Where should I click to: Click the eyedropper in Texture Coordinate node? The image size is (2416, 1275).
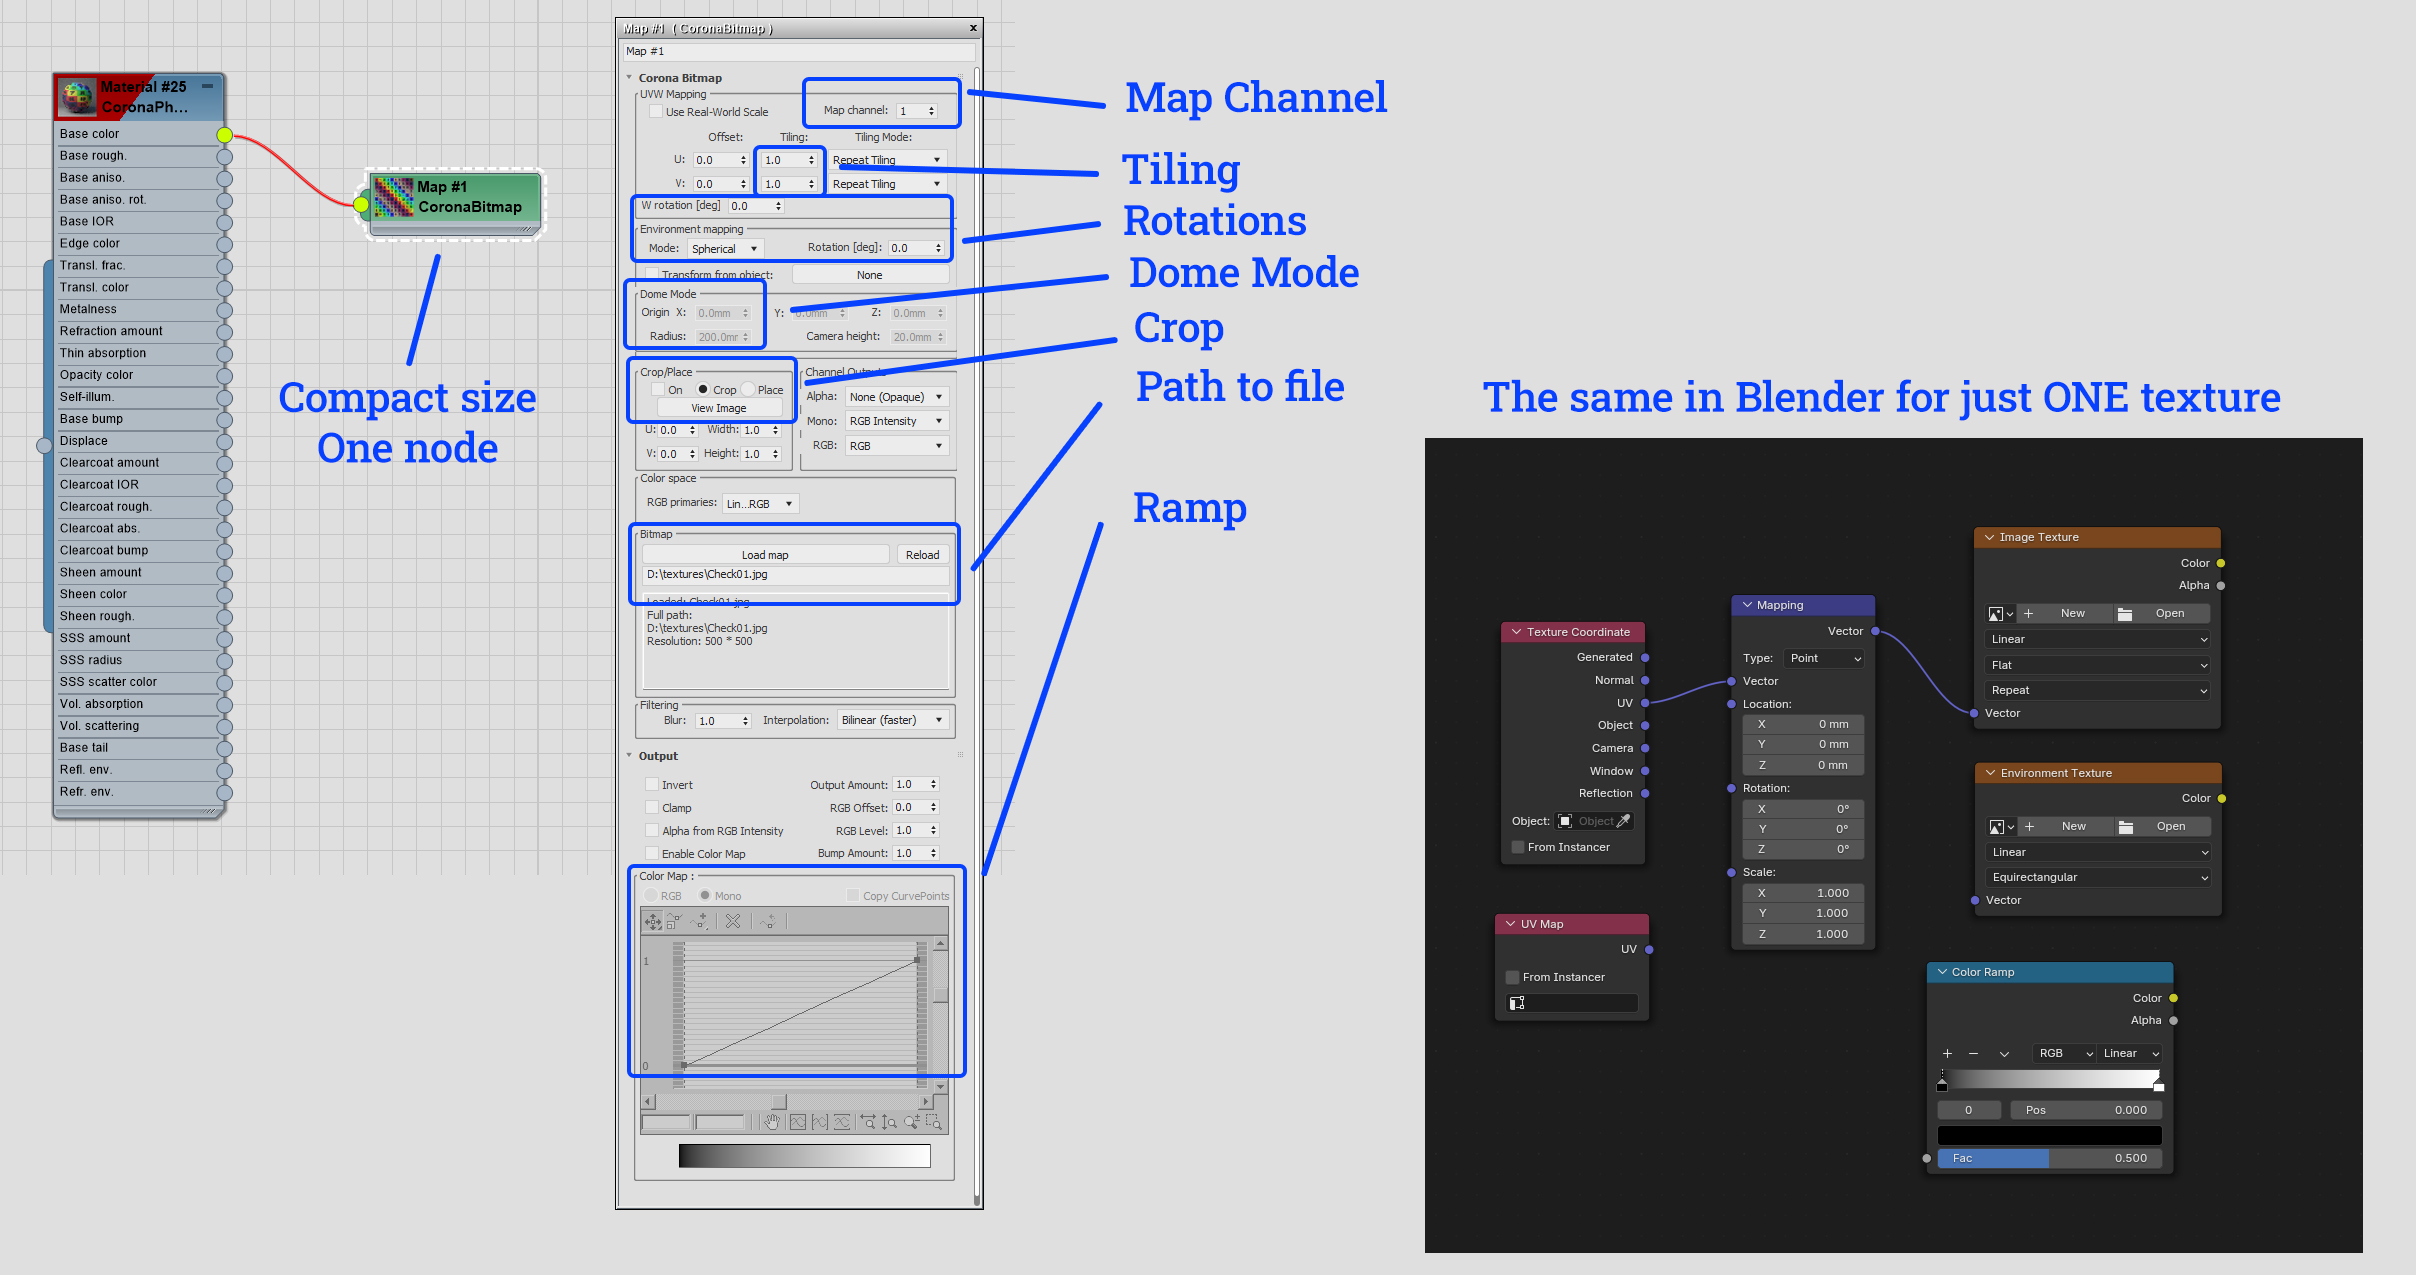tap(1624, 821)
